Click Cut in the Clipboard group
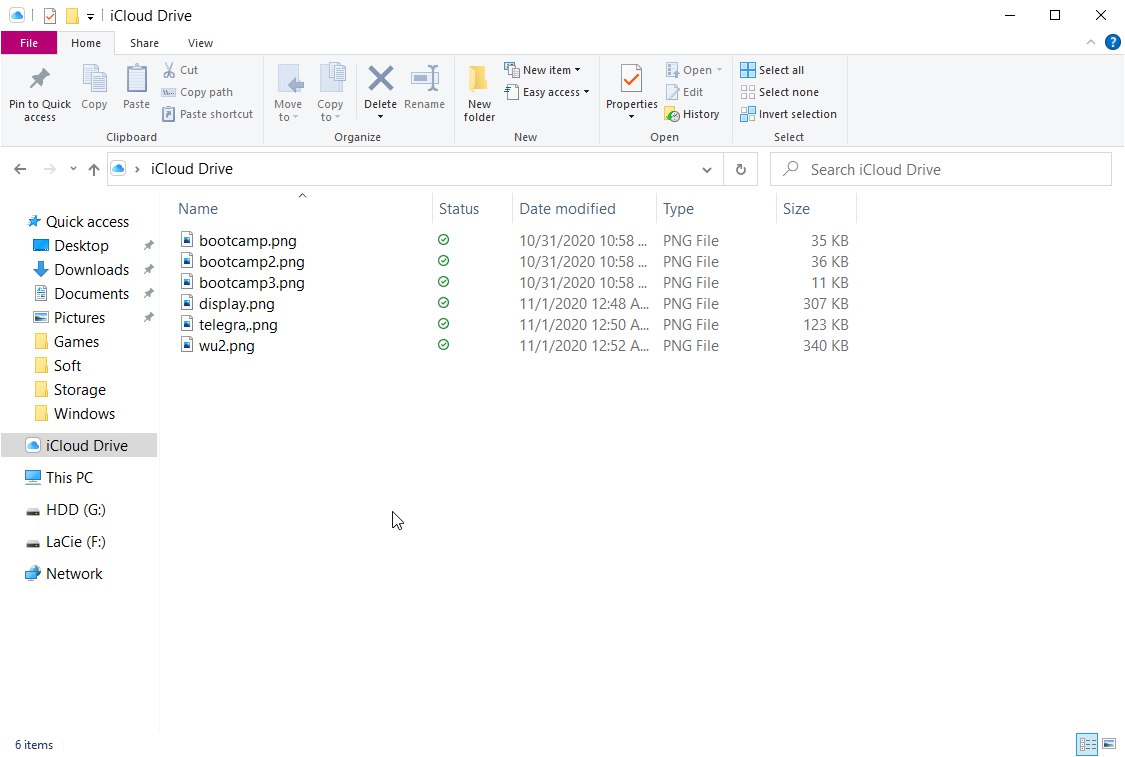Image resolution: width=1125 pixels, height=757 pixels. click(x=180, y=70)
